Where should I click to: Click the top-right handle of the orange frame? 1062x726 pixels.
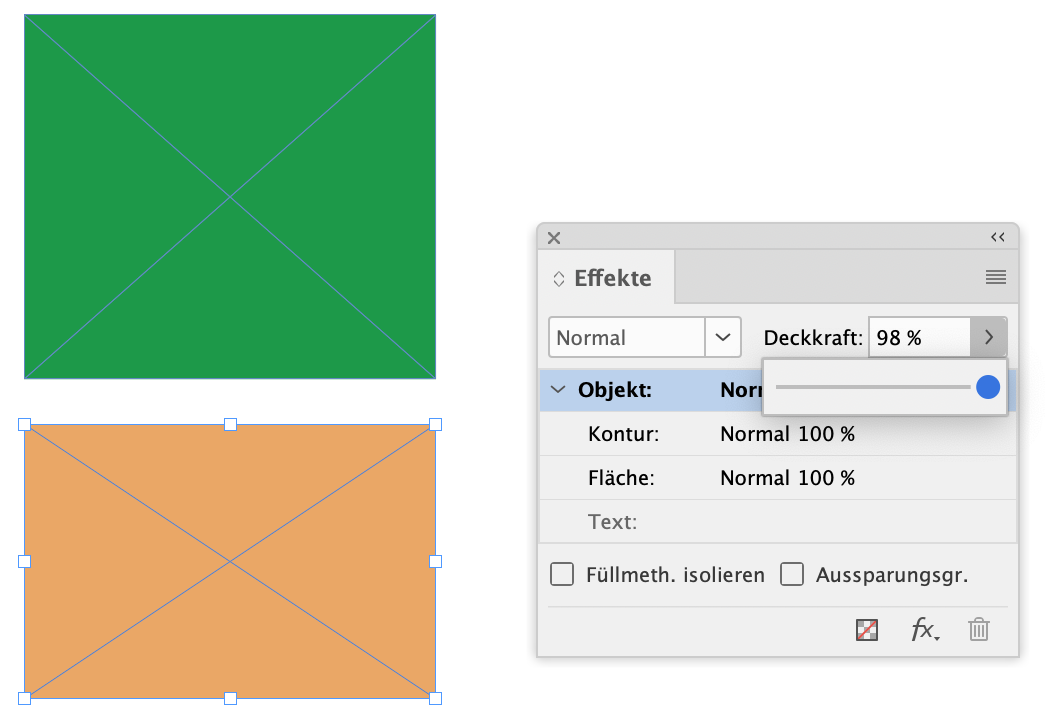pyautogui.click(x=435, y=425)
